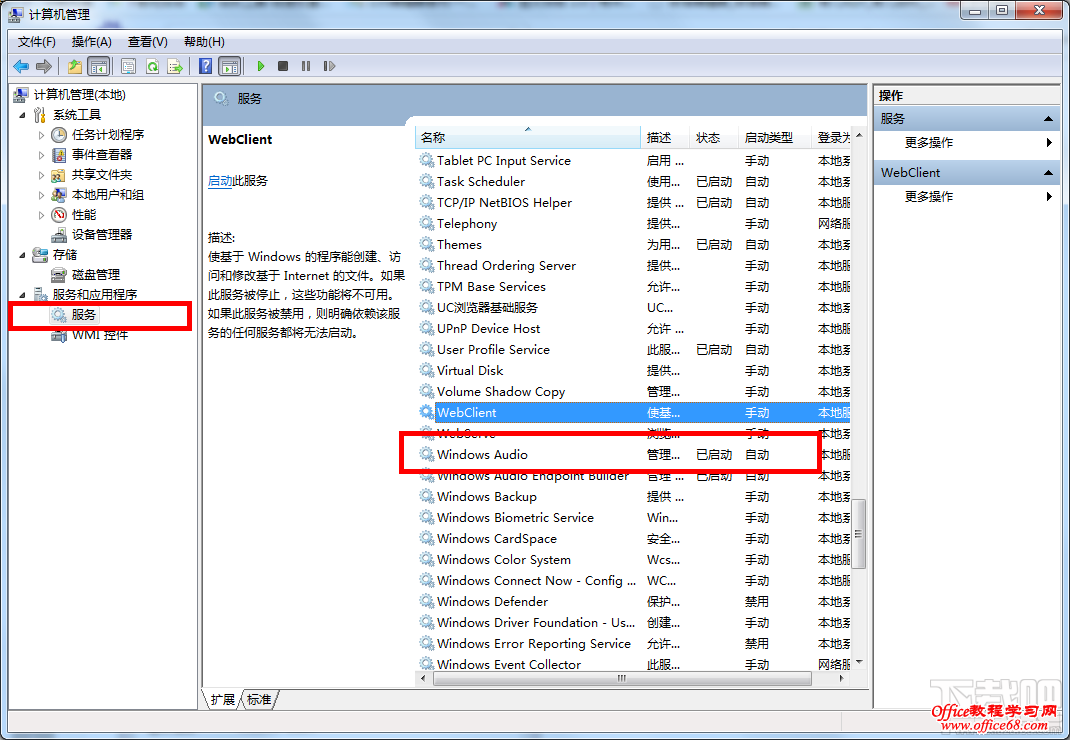Toggle the action pane toolbar icon

click(230, 66)
